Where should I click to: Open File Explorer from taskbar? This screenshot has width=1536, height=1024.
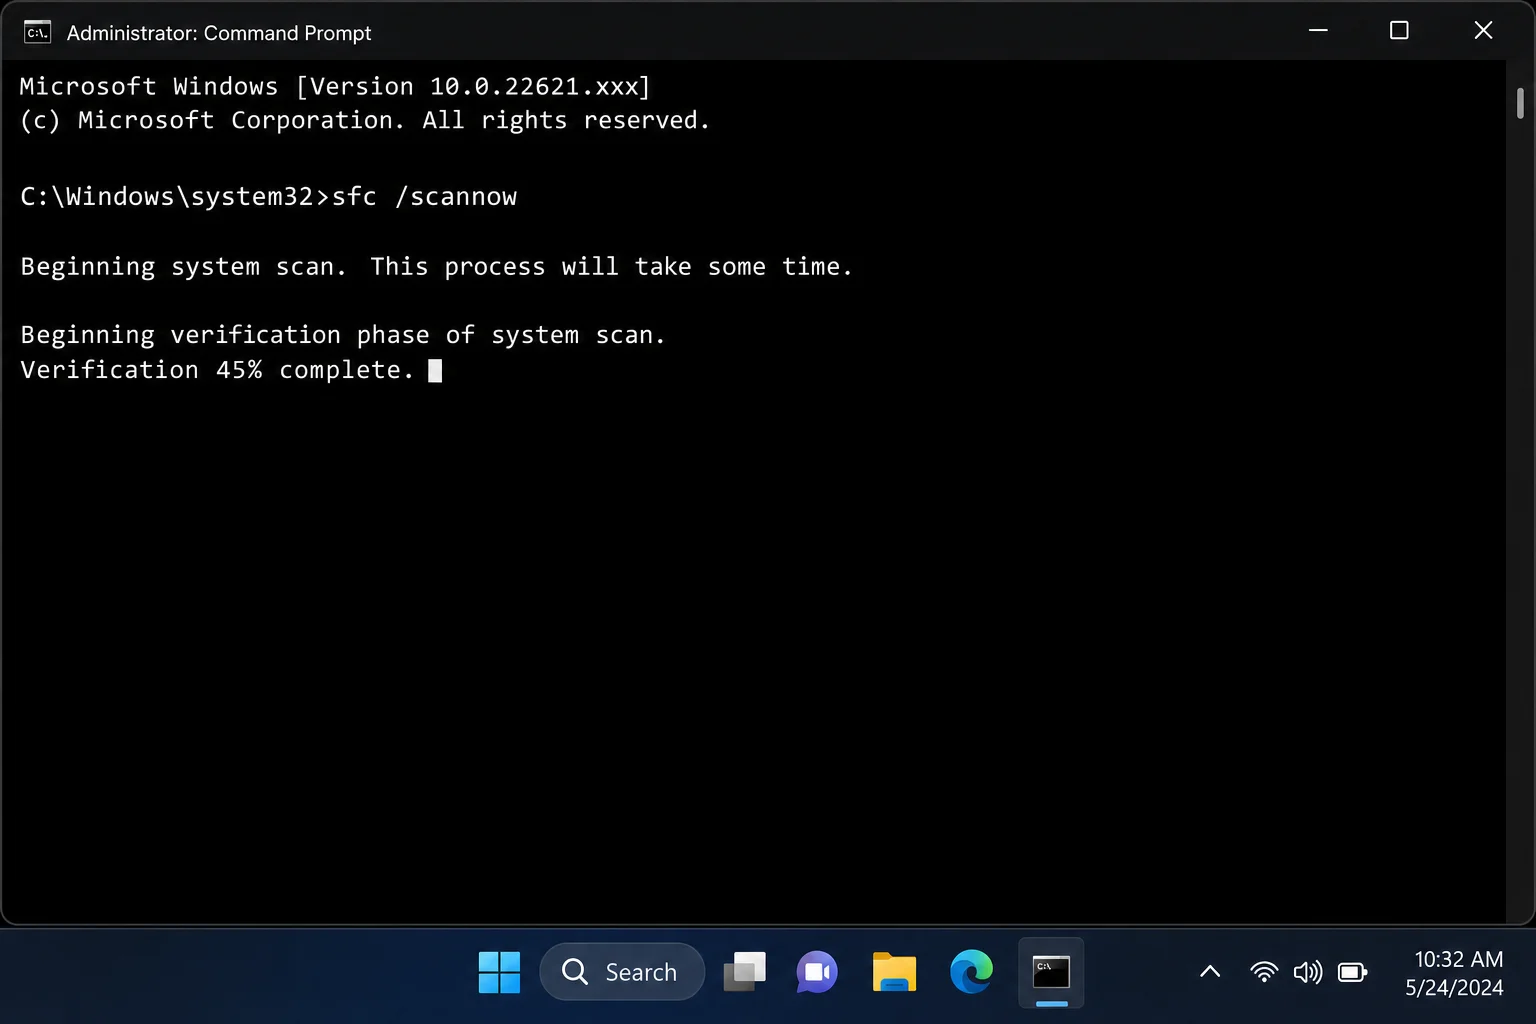894,972
